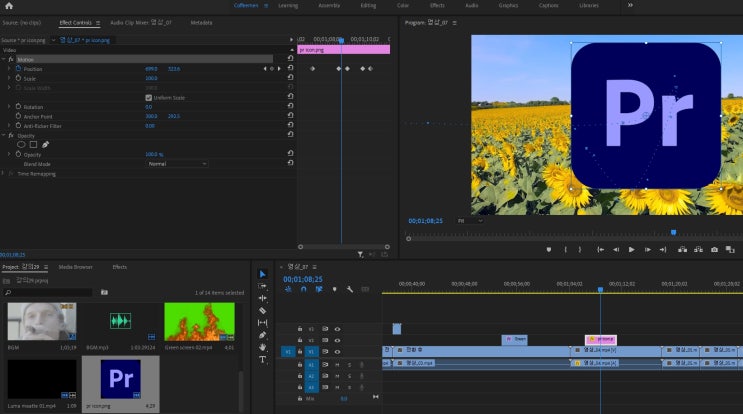Image resolution: width=743 pixels, height=414 pixels.
Task: Toggle the Motion fx effect
Action: [x=11, y=59]
